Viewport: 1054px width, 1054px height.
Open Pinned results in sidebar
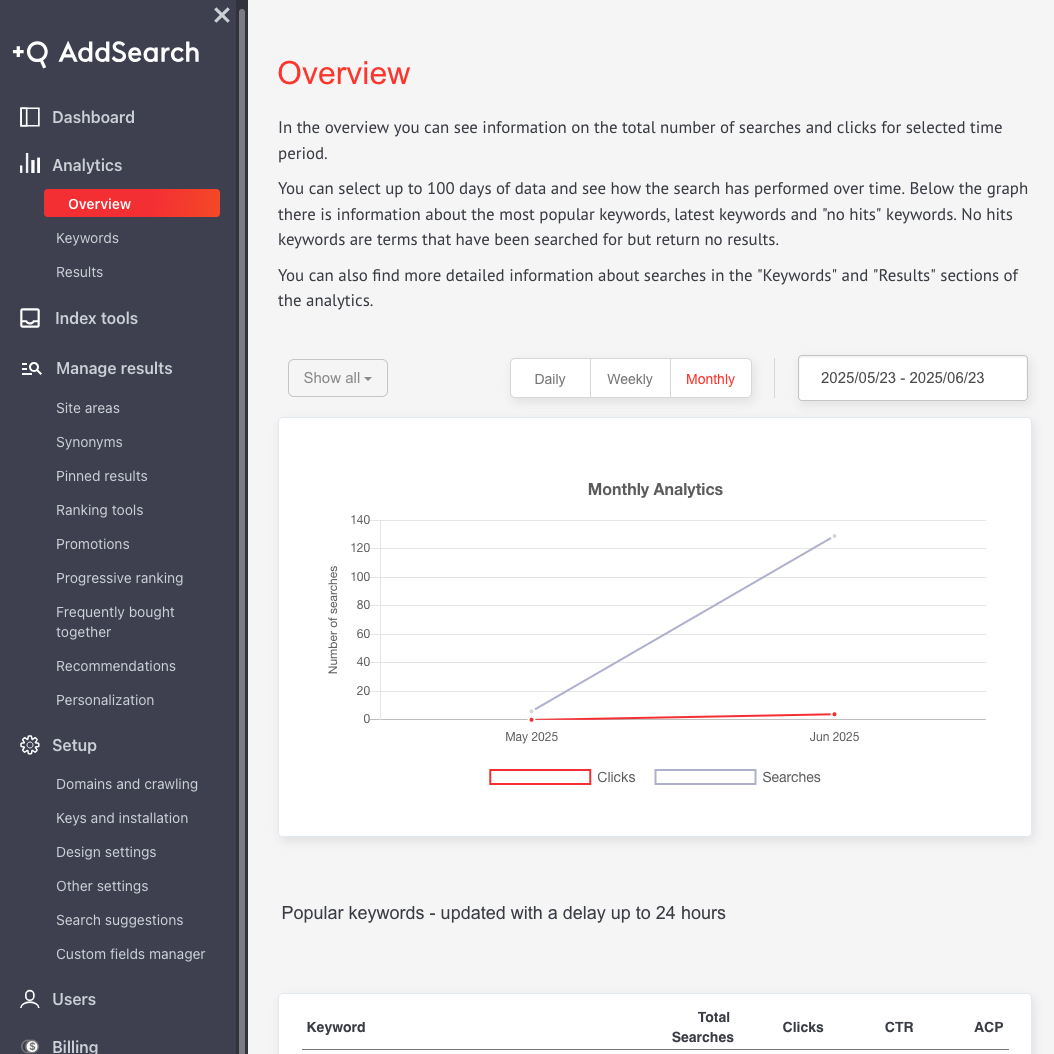(101, 476)
